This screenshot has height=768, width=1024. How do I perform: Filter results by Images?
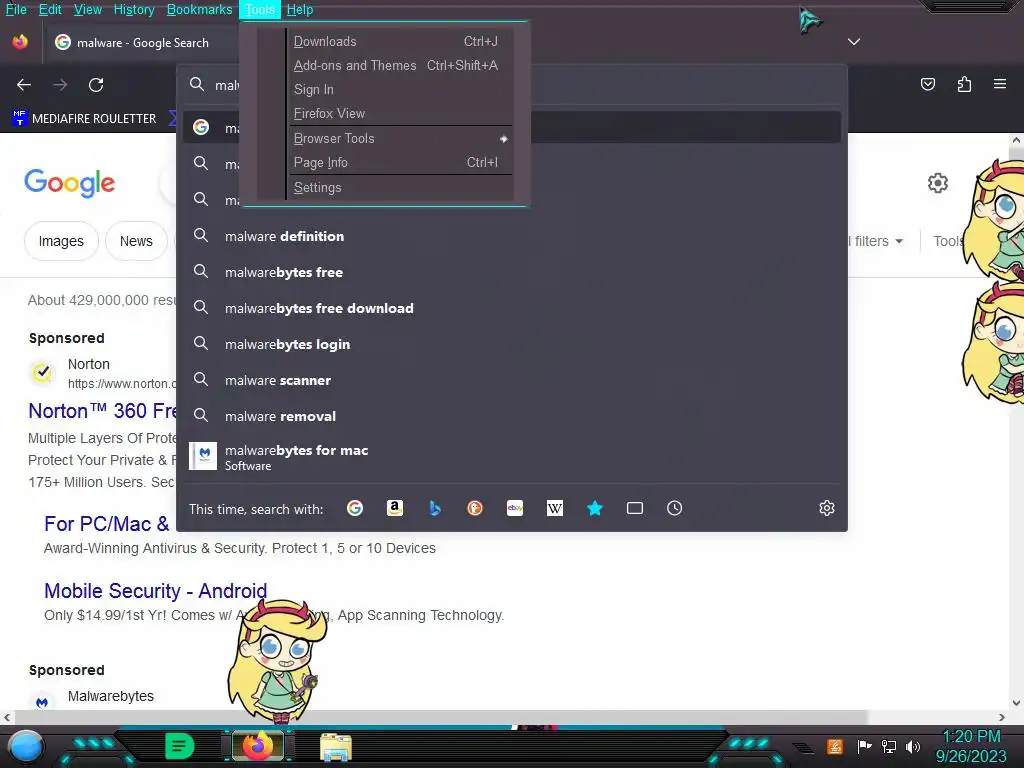61,241
